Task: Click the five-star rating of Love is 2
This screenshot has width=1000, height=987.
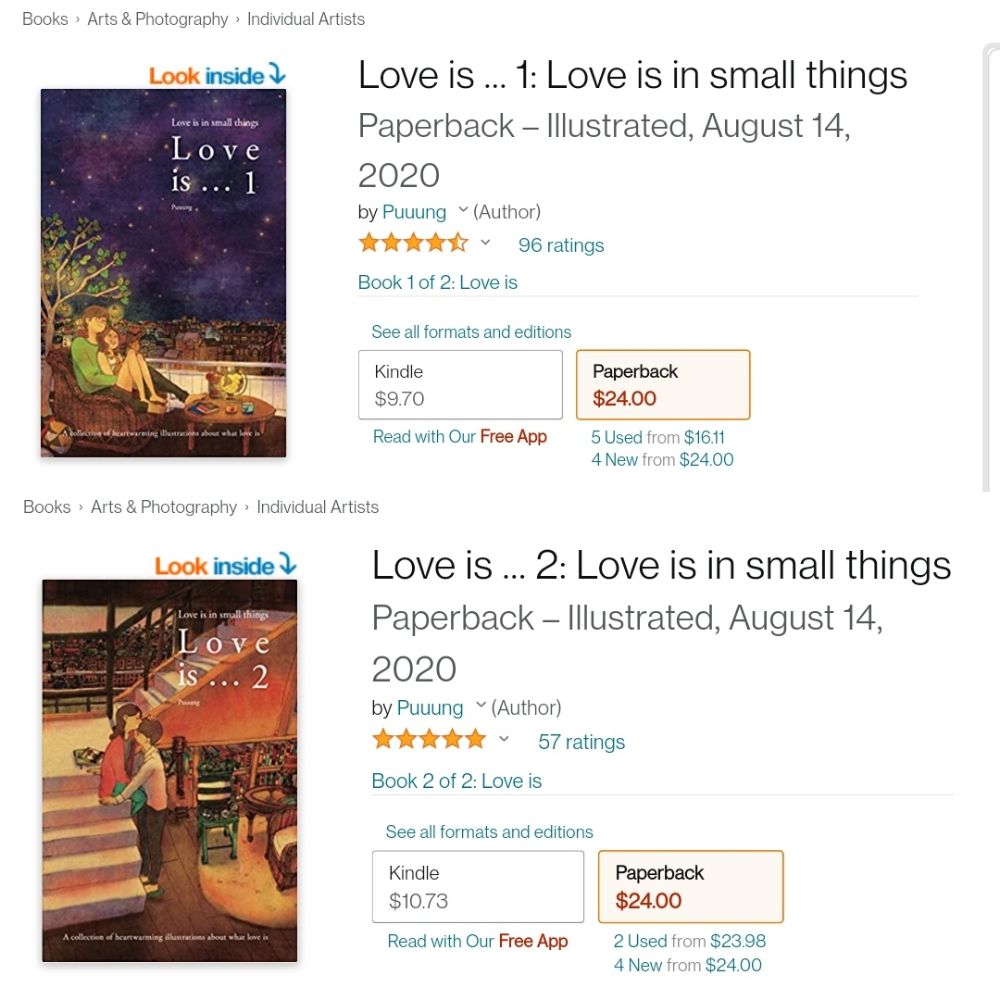Action: tap(428, 740)
